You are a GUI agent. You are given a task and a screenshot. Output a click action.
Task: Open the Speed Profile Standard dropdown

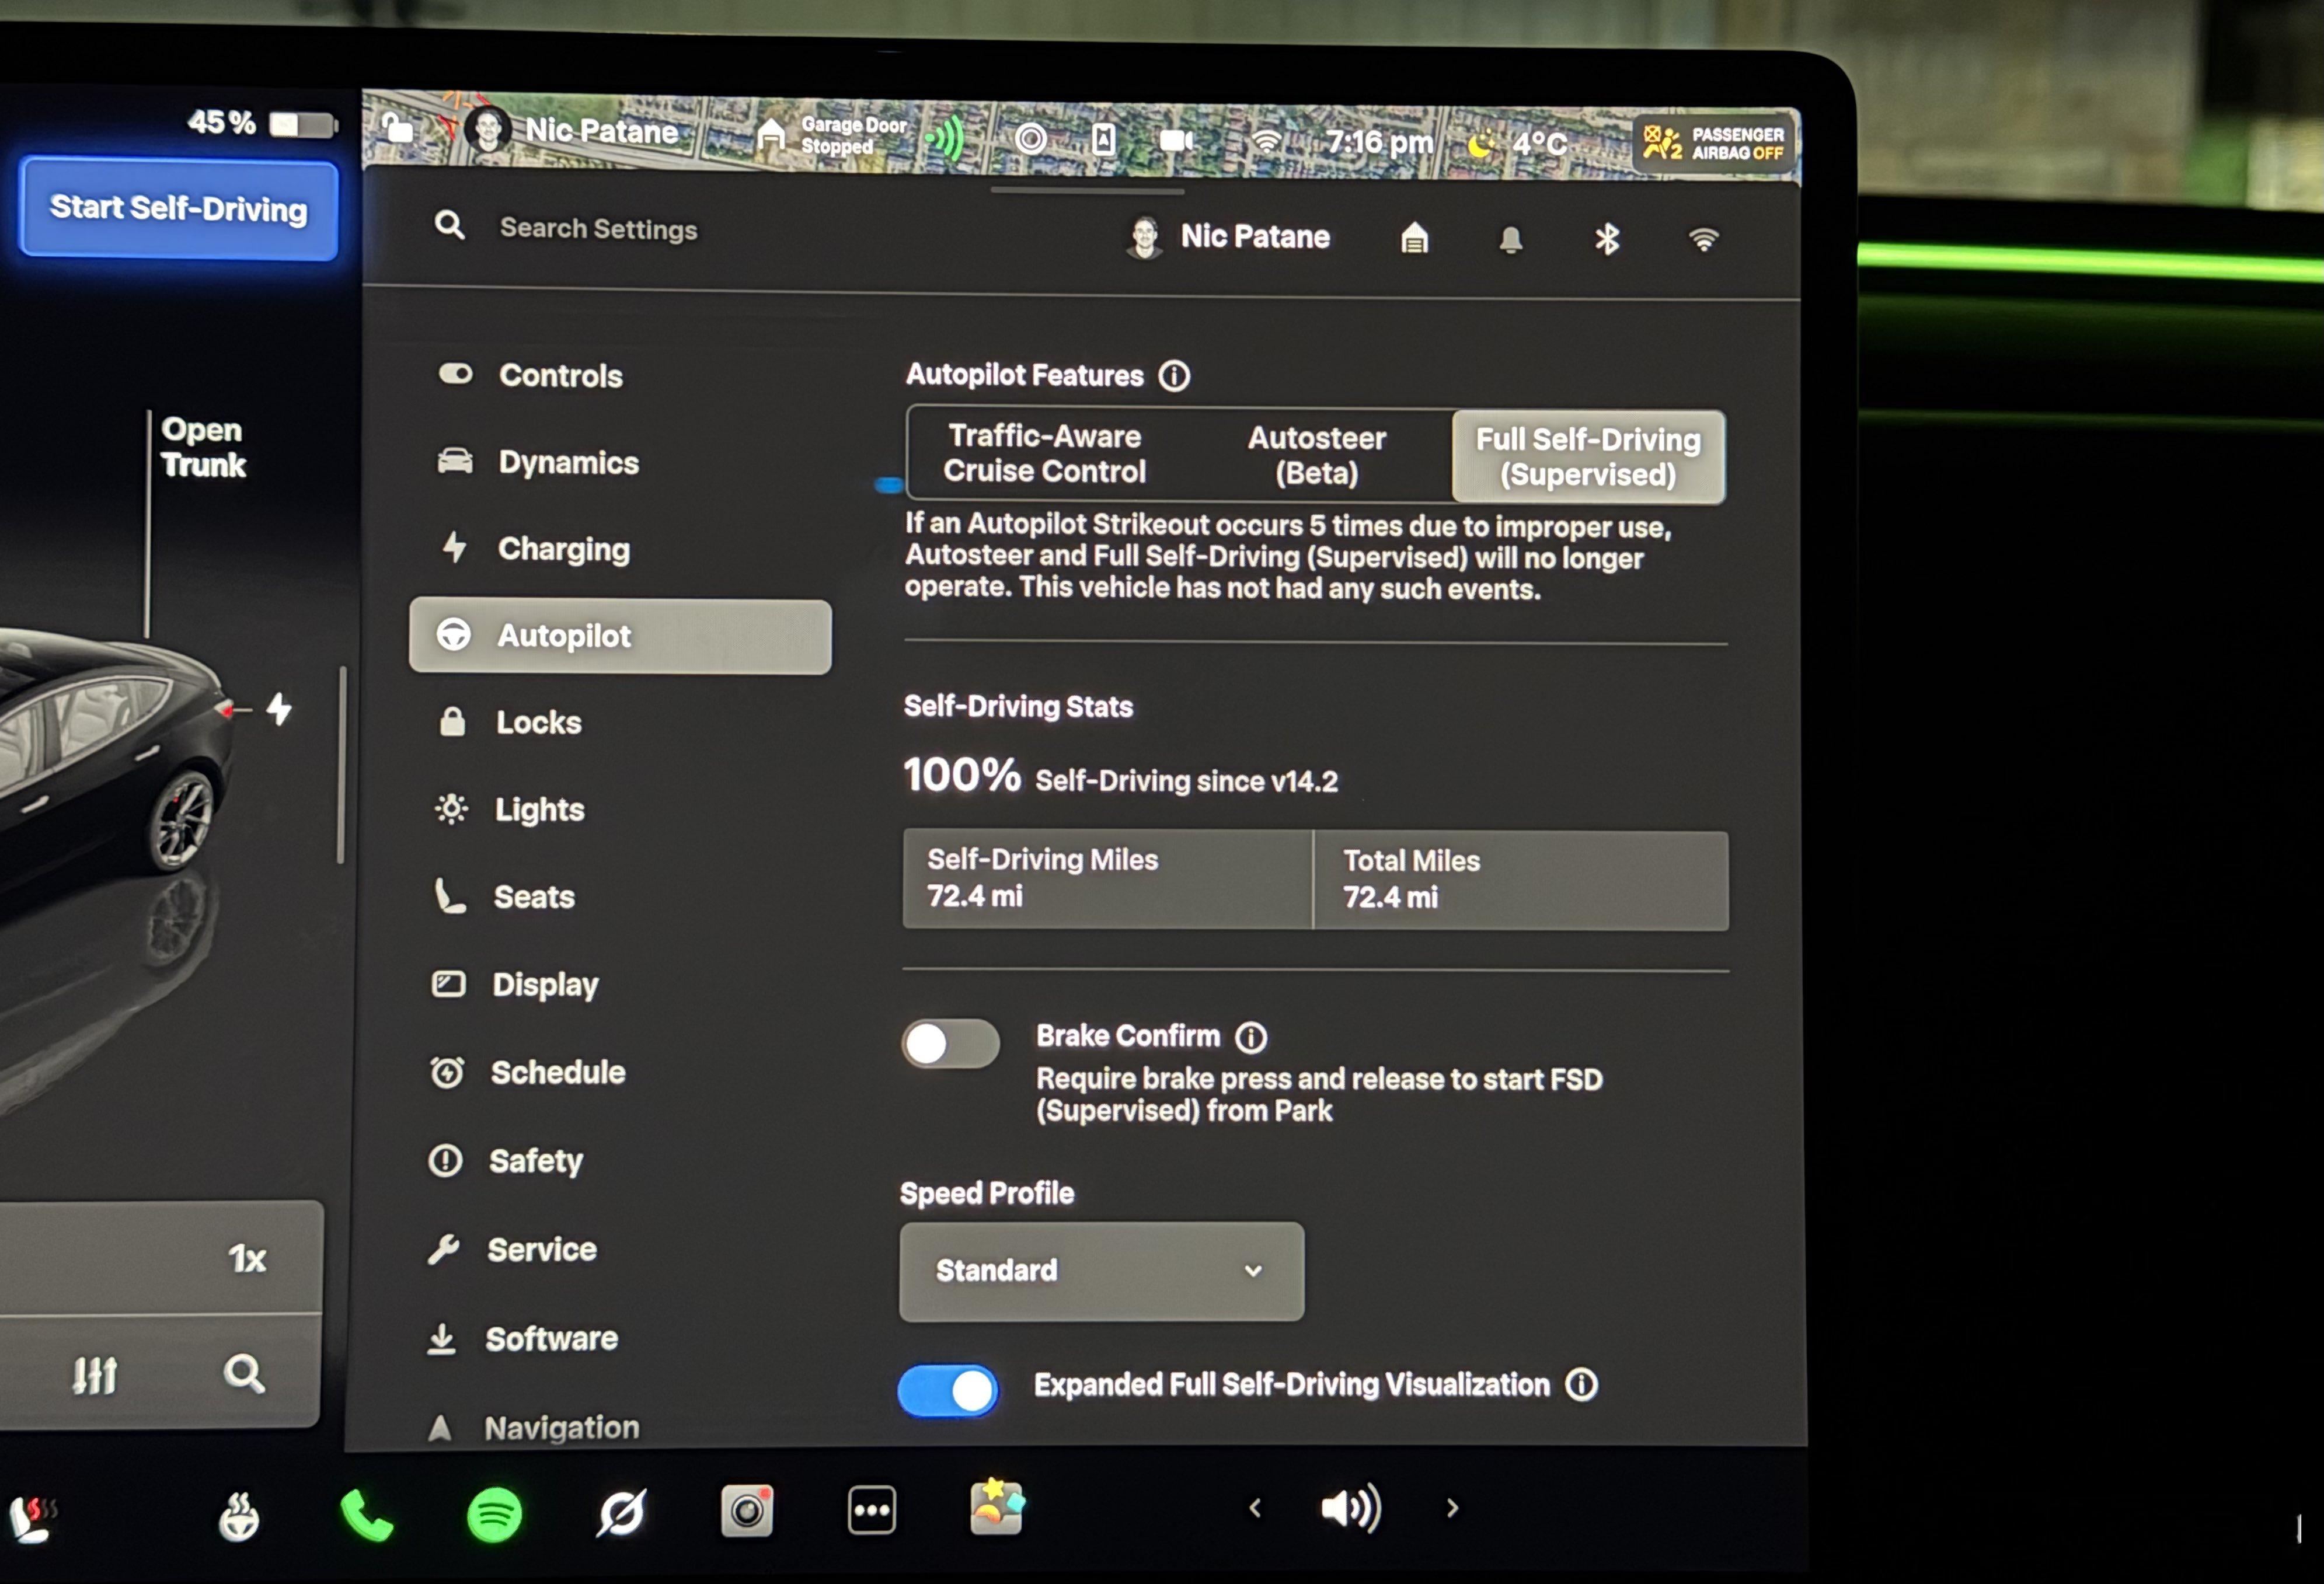(x=1101, y=1271)
